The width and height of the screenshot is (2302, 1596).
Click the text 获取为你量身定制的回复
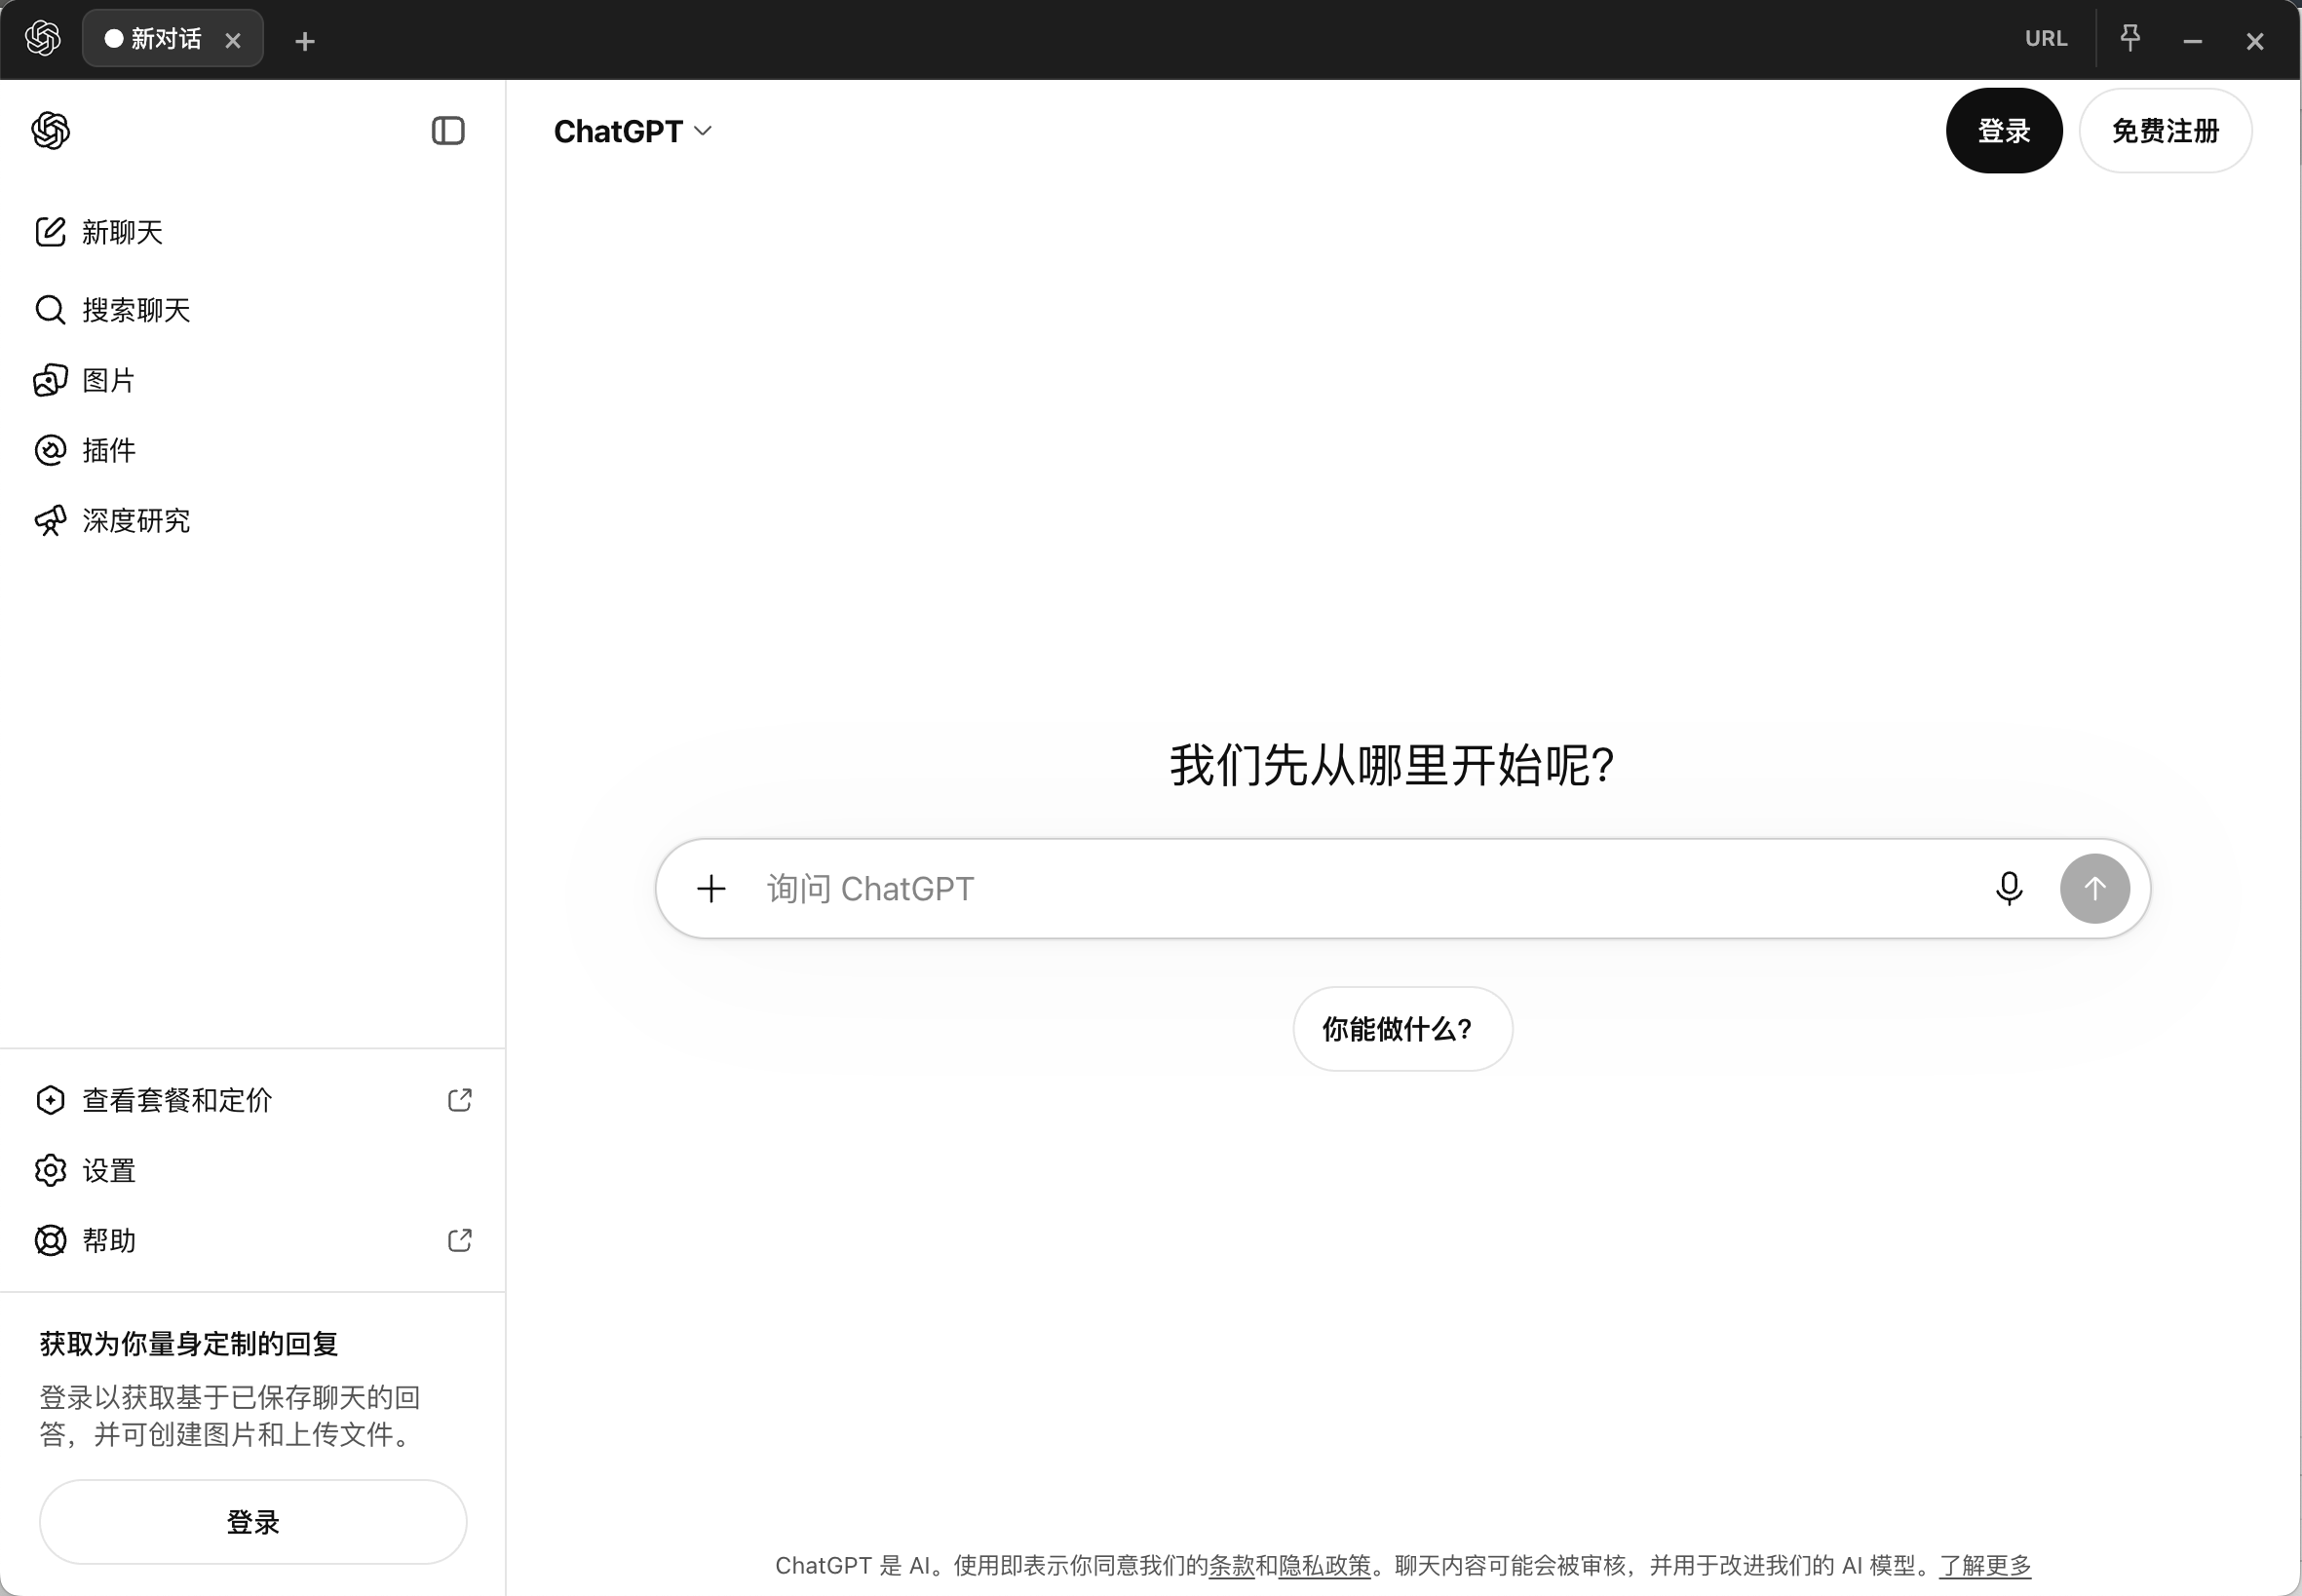(189, 1343)
